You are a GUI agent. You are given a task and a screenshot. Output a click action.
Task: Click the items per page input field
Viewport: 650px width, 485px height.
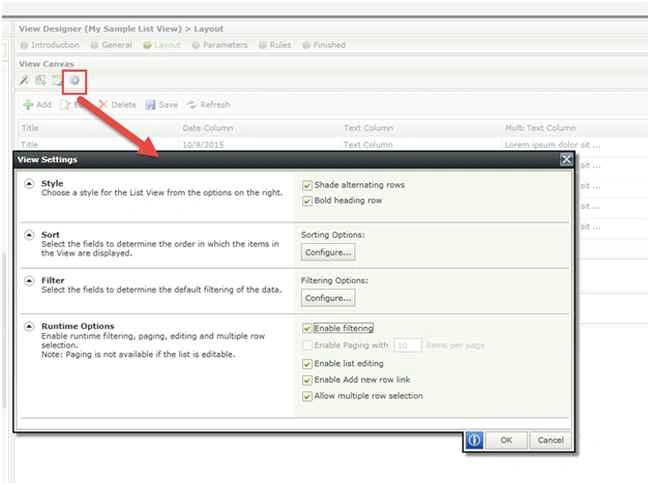pyautogui.click(x=407, y=345)
